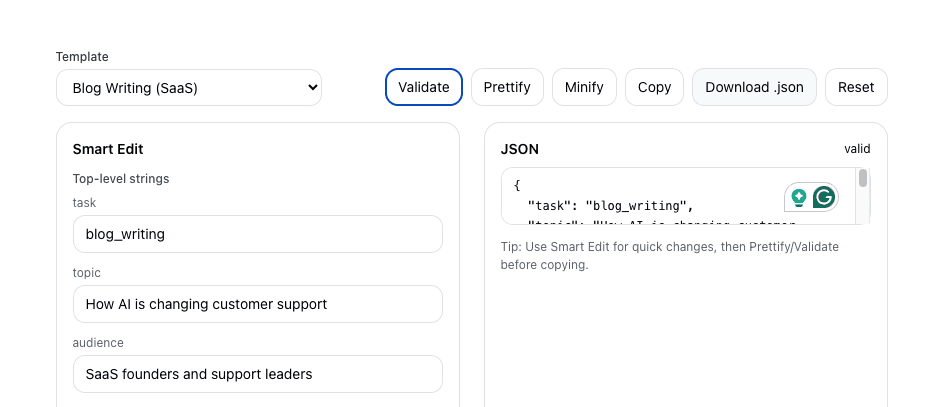
Task: Click the Smart Edit panel heading
Action: 108,149
